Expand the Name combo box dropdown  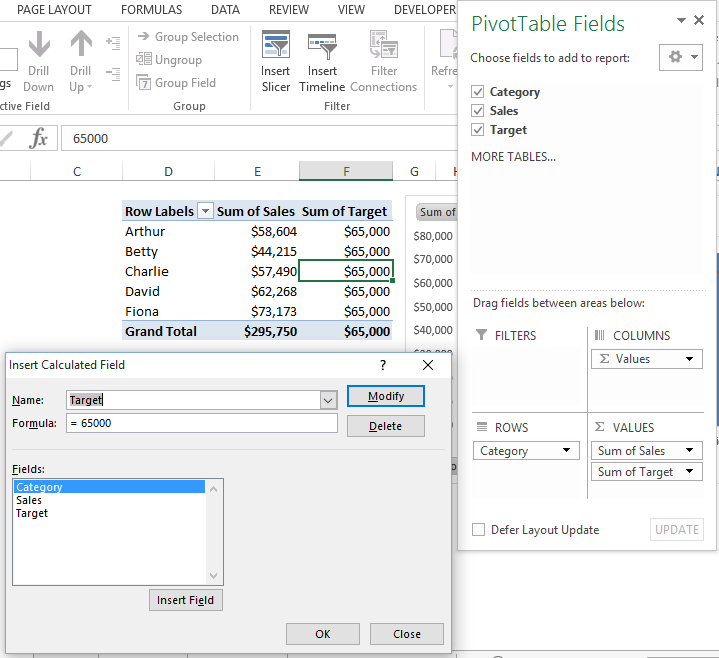tap(328, 400)
